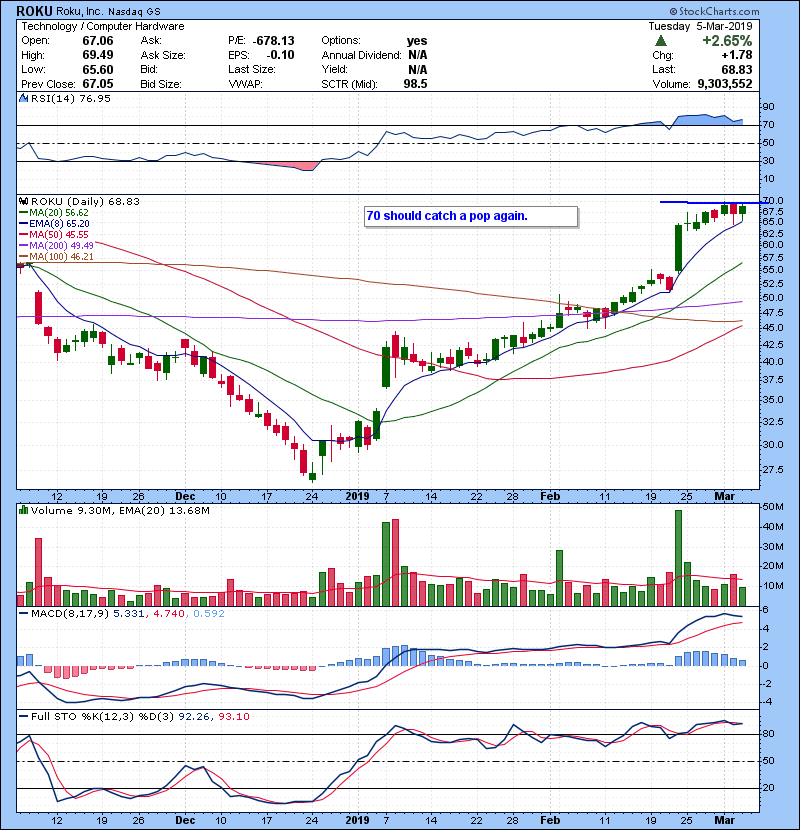
Task: Click the MACD(8,17,9) legend marker
Action: tap(22, 614)
